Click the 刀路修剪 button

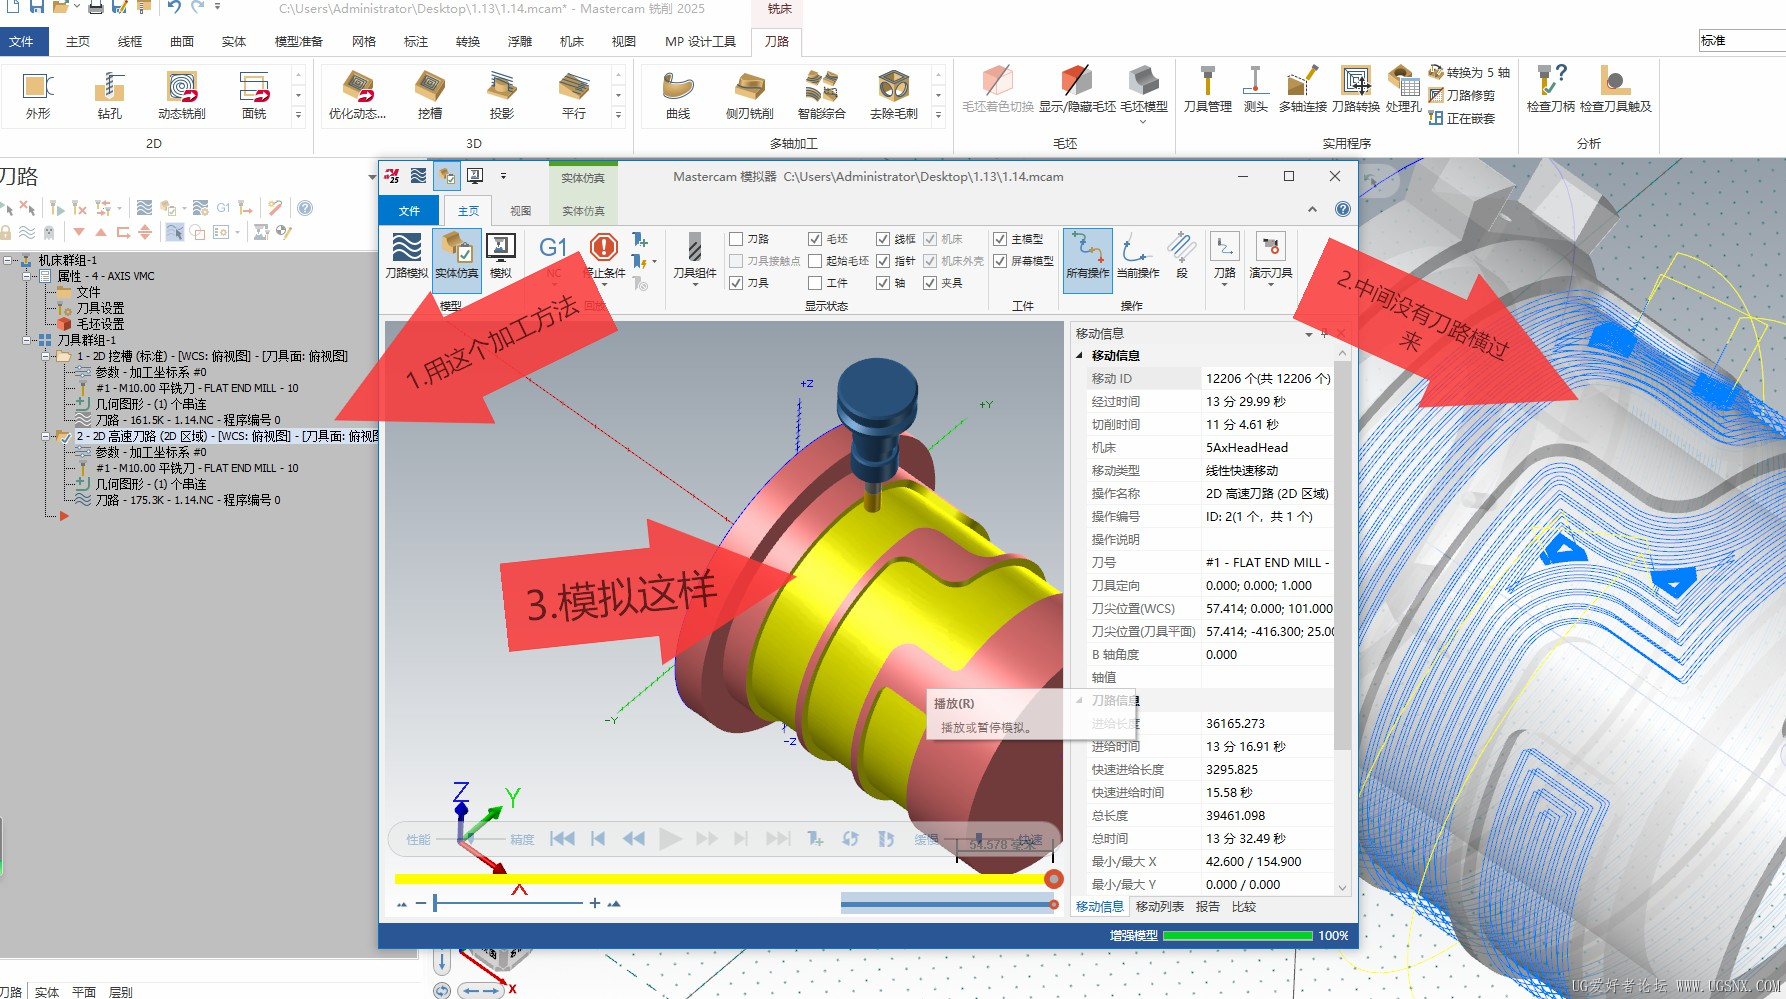click(1462, 95)
